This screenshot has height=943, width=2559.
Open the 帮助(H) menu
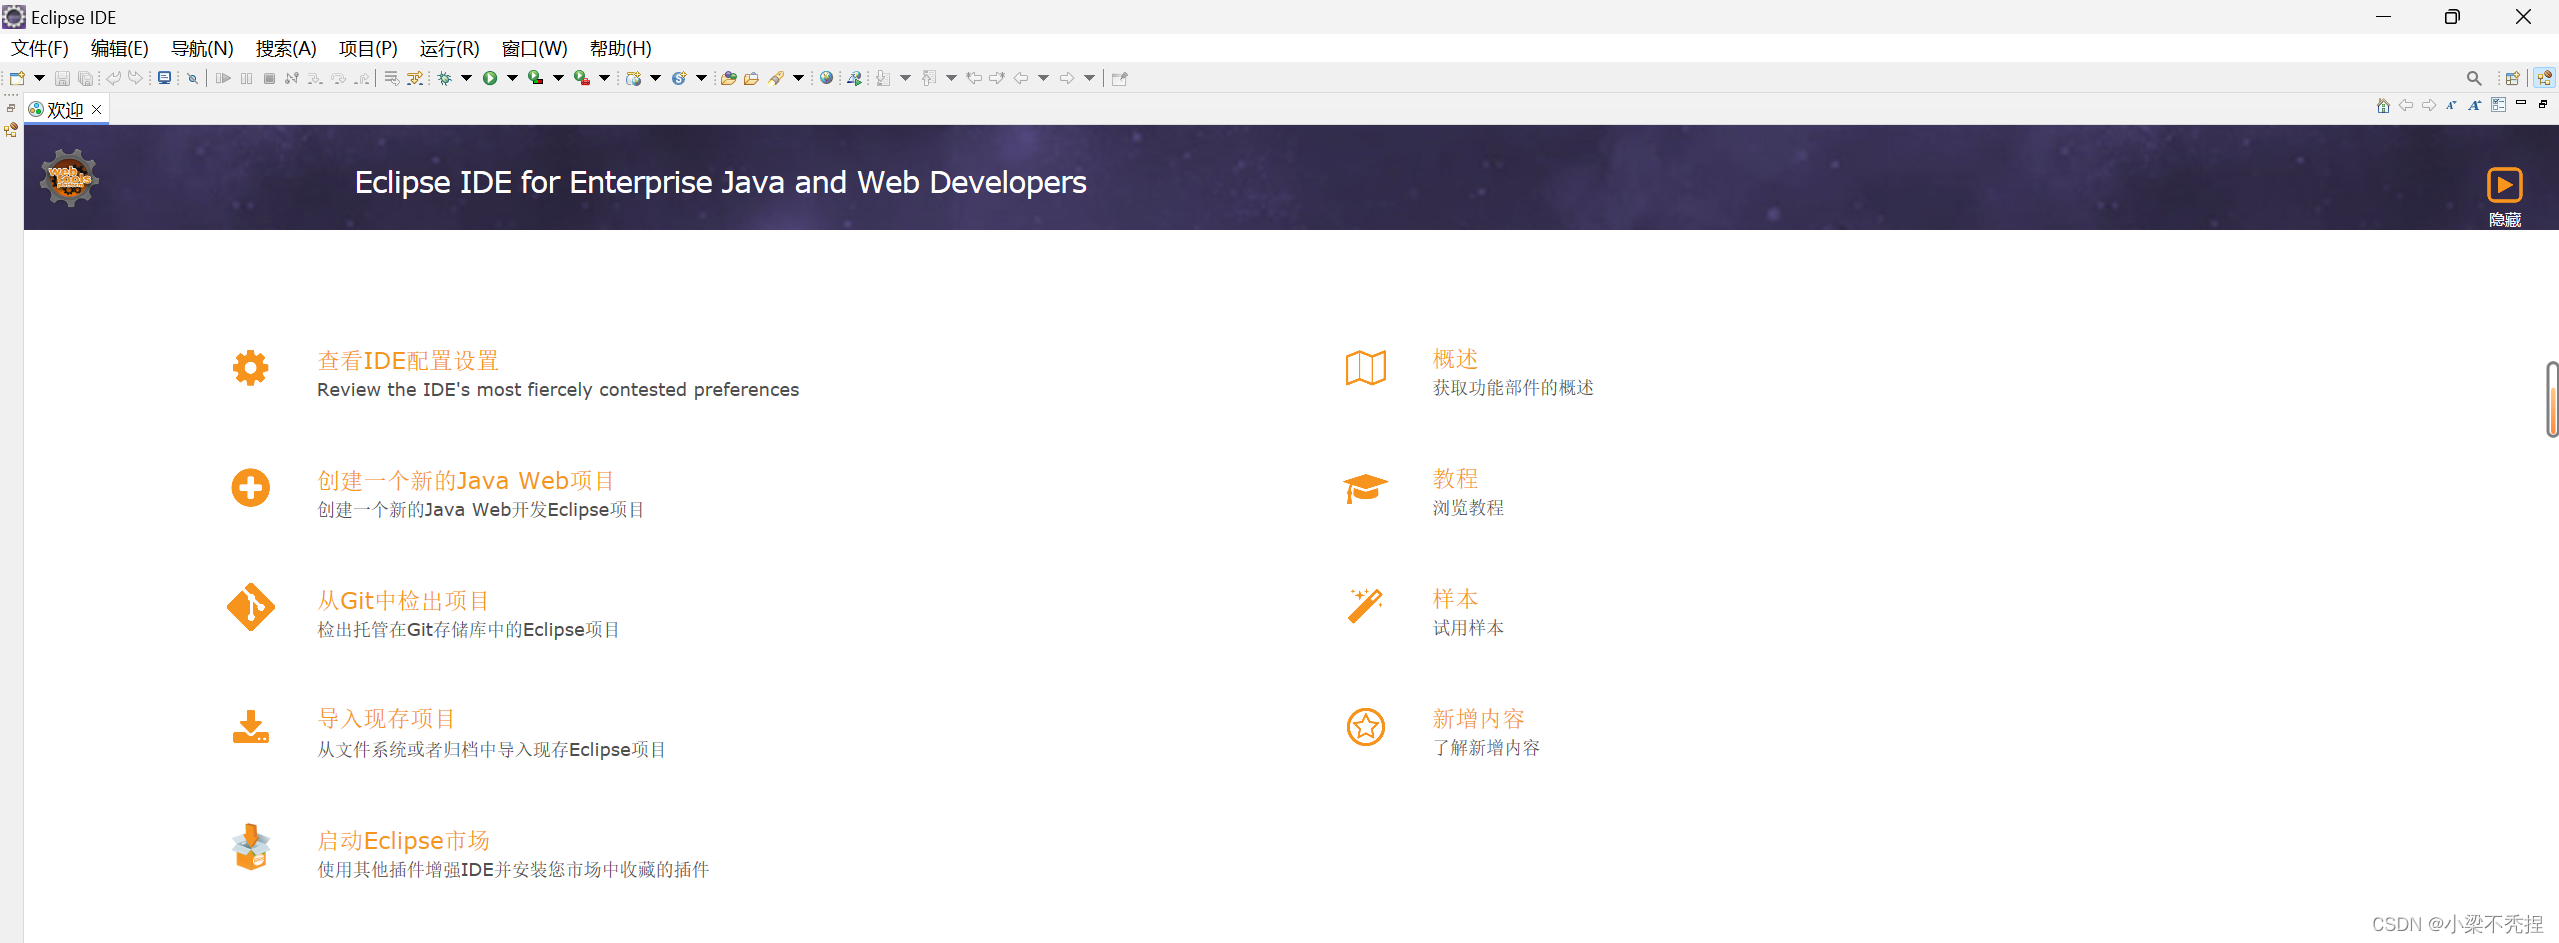(x=620, y=48)
